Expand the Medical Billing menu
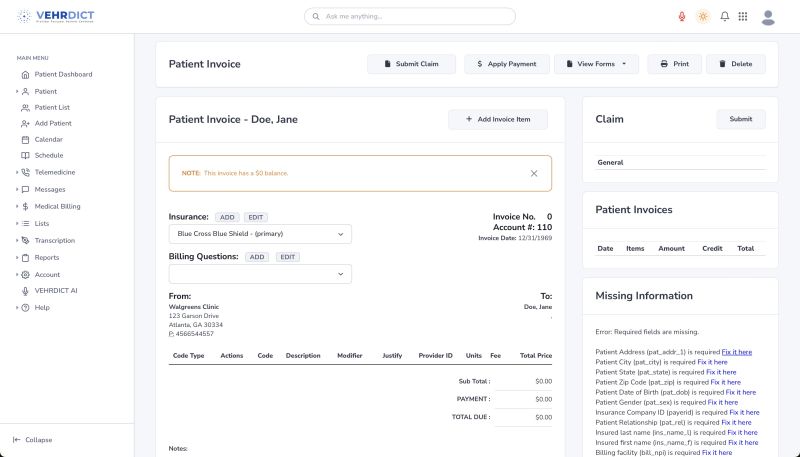The image size is (800, 457). tap(57, 206)
